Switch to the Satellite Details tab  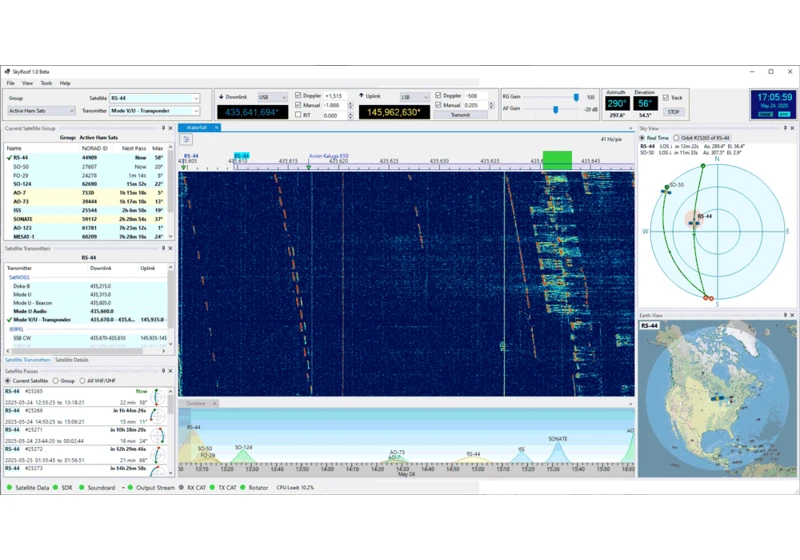(72, 360)
